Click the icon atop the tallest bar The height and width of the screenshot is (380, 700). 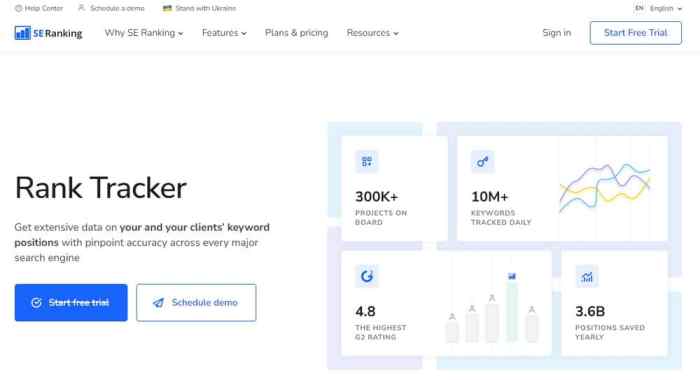(512, 276)
